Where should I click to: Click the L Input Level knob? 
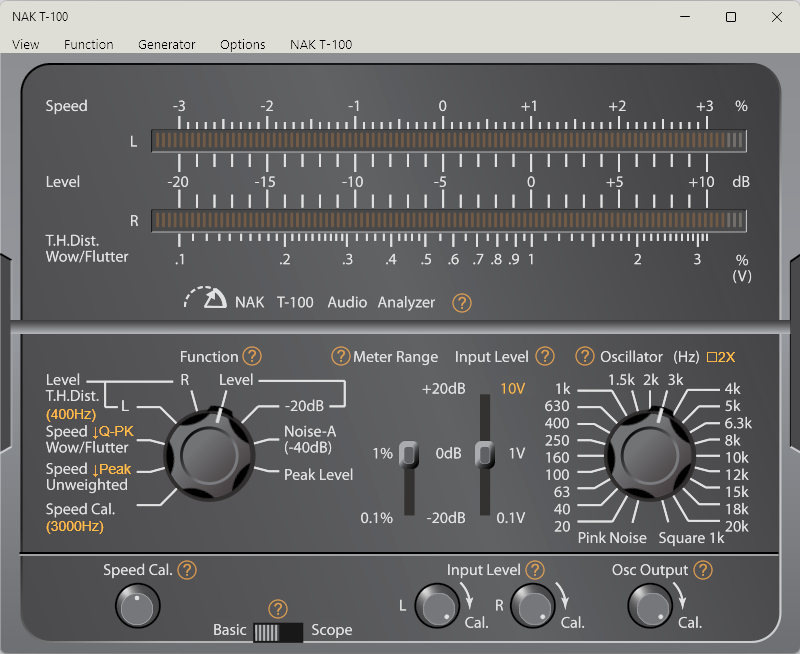pyautogui.click(x=437, y=606)
